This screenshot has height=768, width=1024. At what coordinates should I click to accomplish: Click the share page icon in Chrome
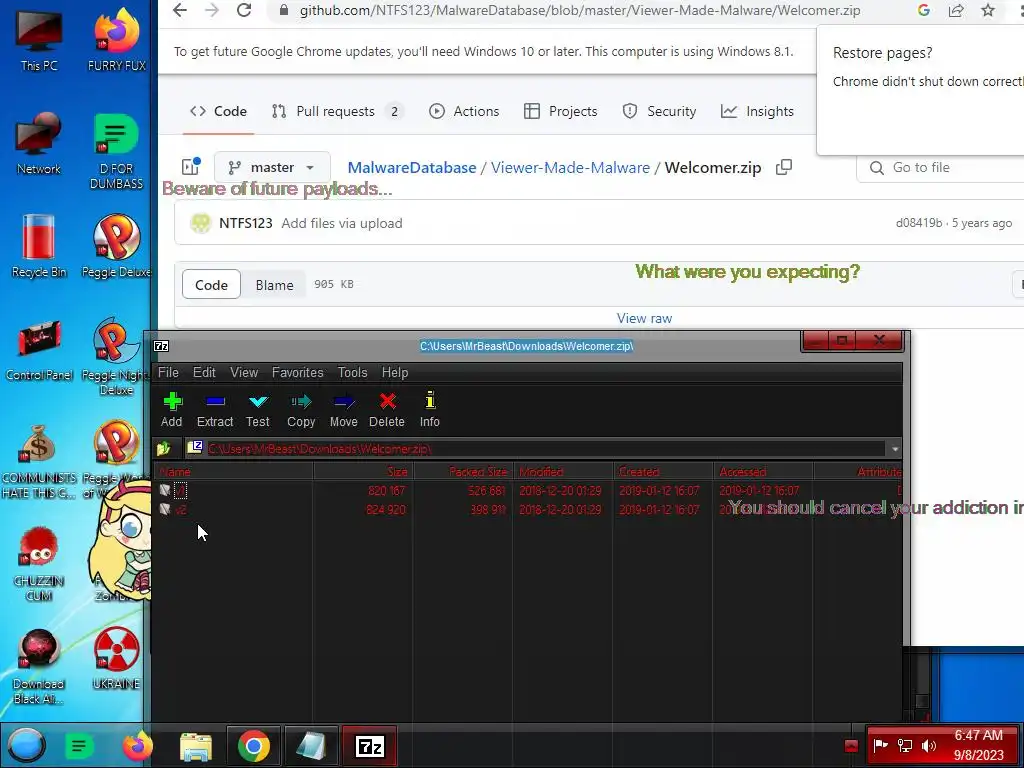956,10
